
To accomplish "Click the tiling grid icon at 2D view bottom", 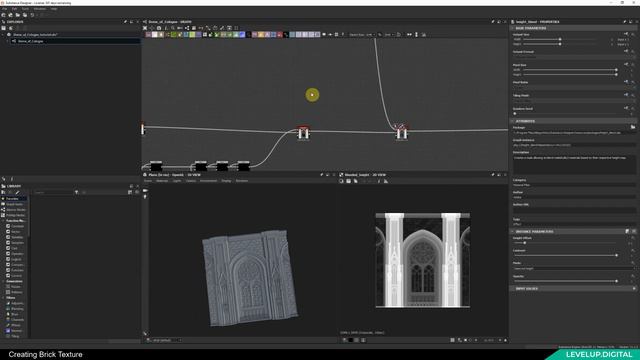I will [452, 340].
